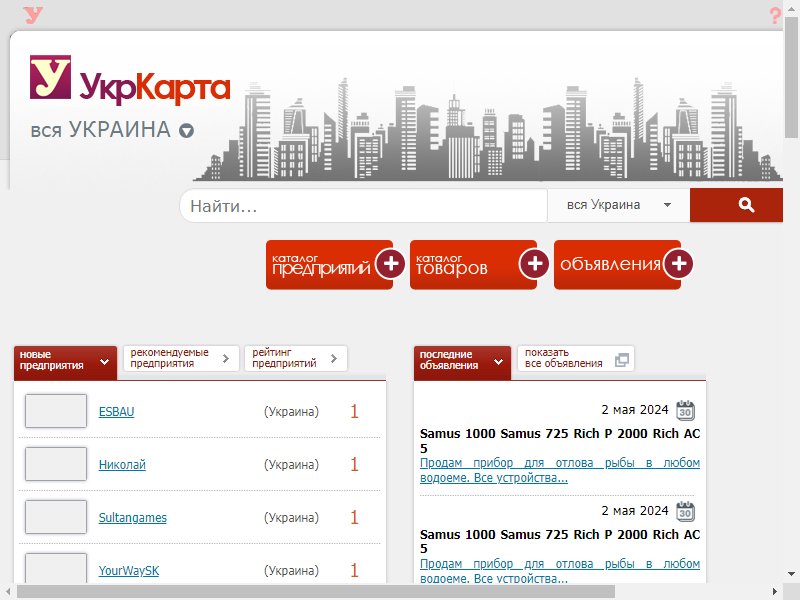Click plus icon on каталог товаров
Viewport: 800px width, 600px height.
click(534, 264)
